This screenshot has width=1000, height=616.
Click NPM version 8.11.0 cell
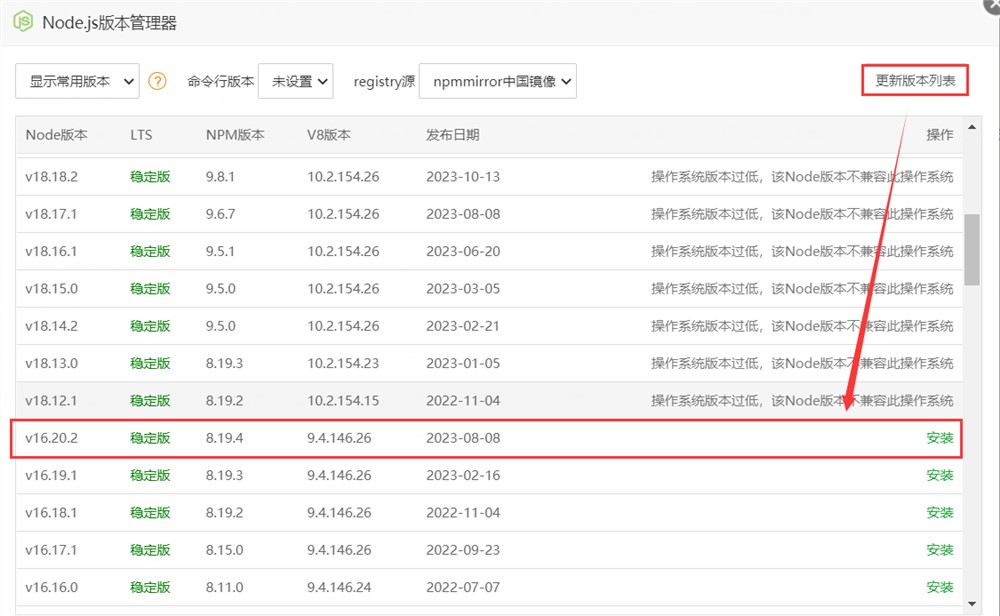[224, 587]
